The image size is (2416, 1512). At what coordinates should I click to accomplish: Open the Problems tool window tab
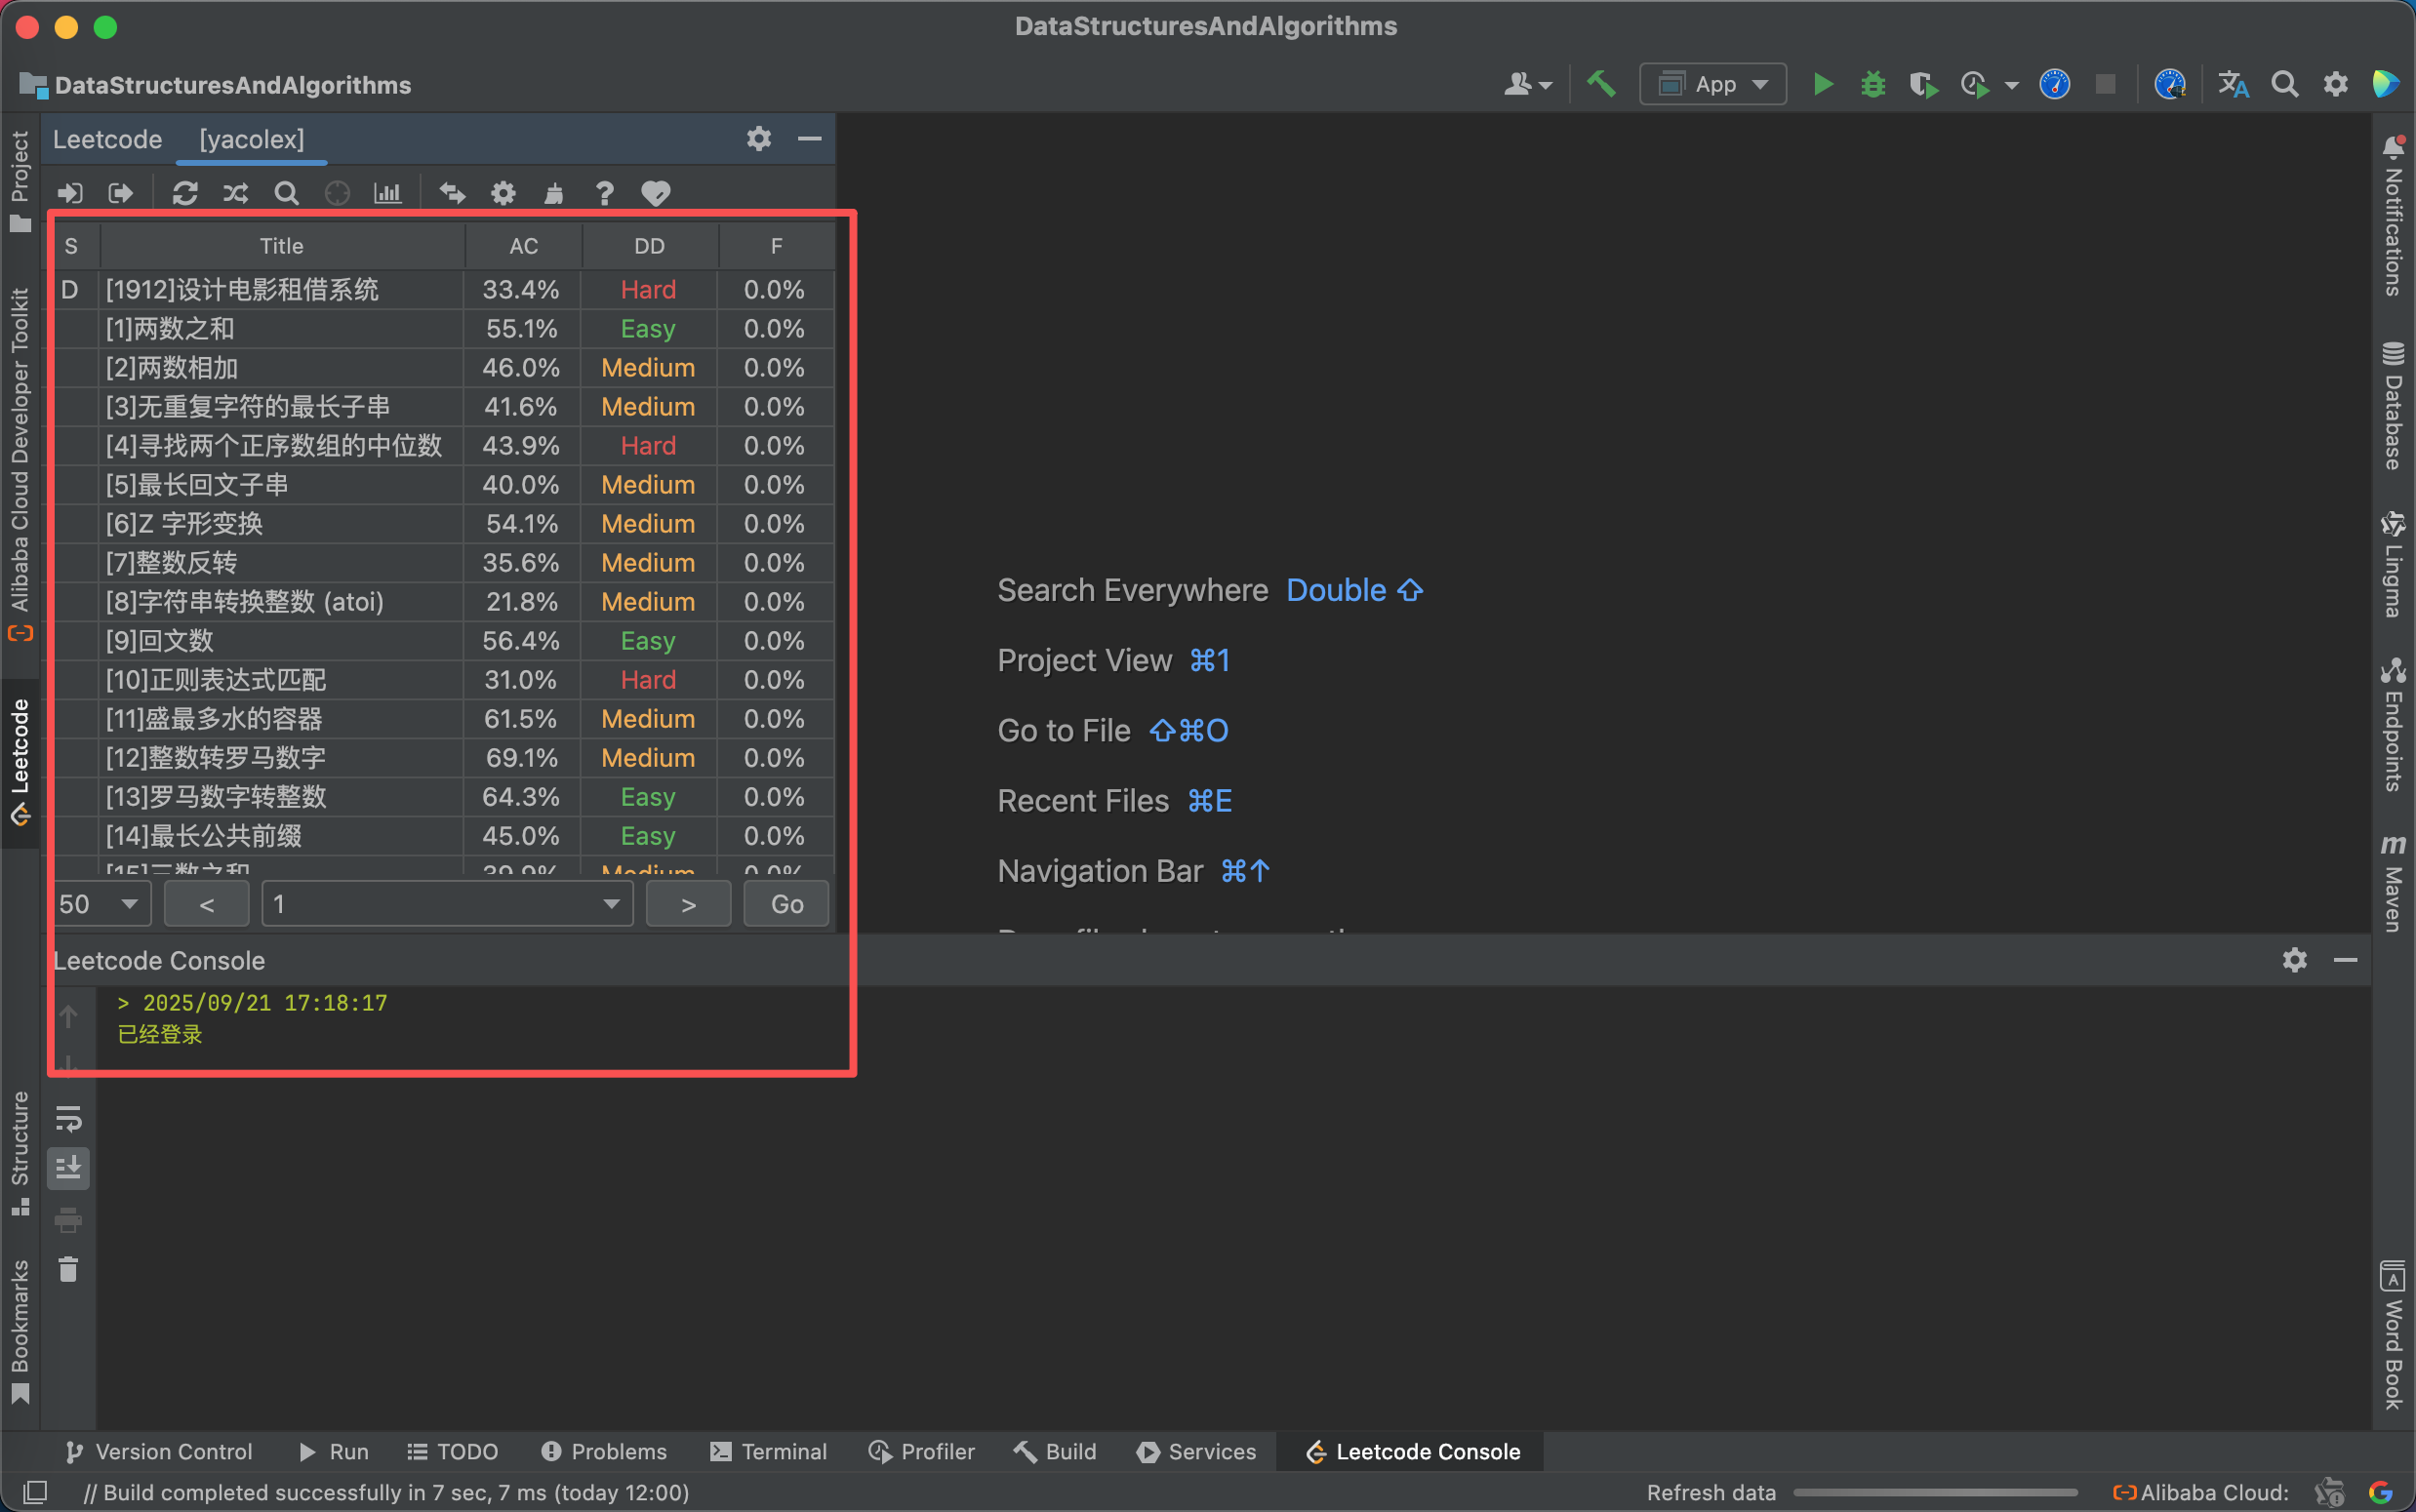click(x=604, y=1451)
